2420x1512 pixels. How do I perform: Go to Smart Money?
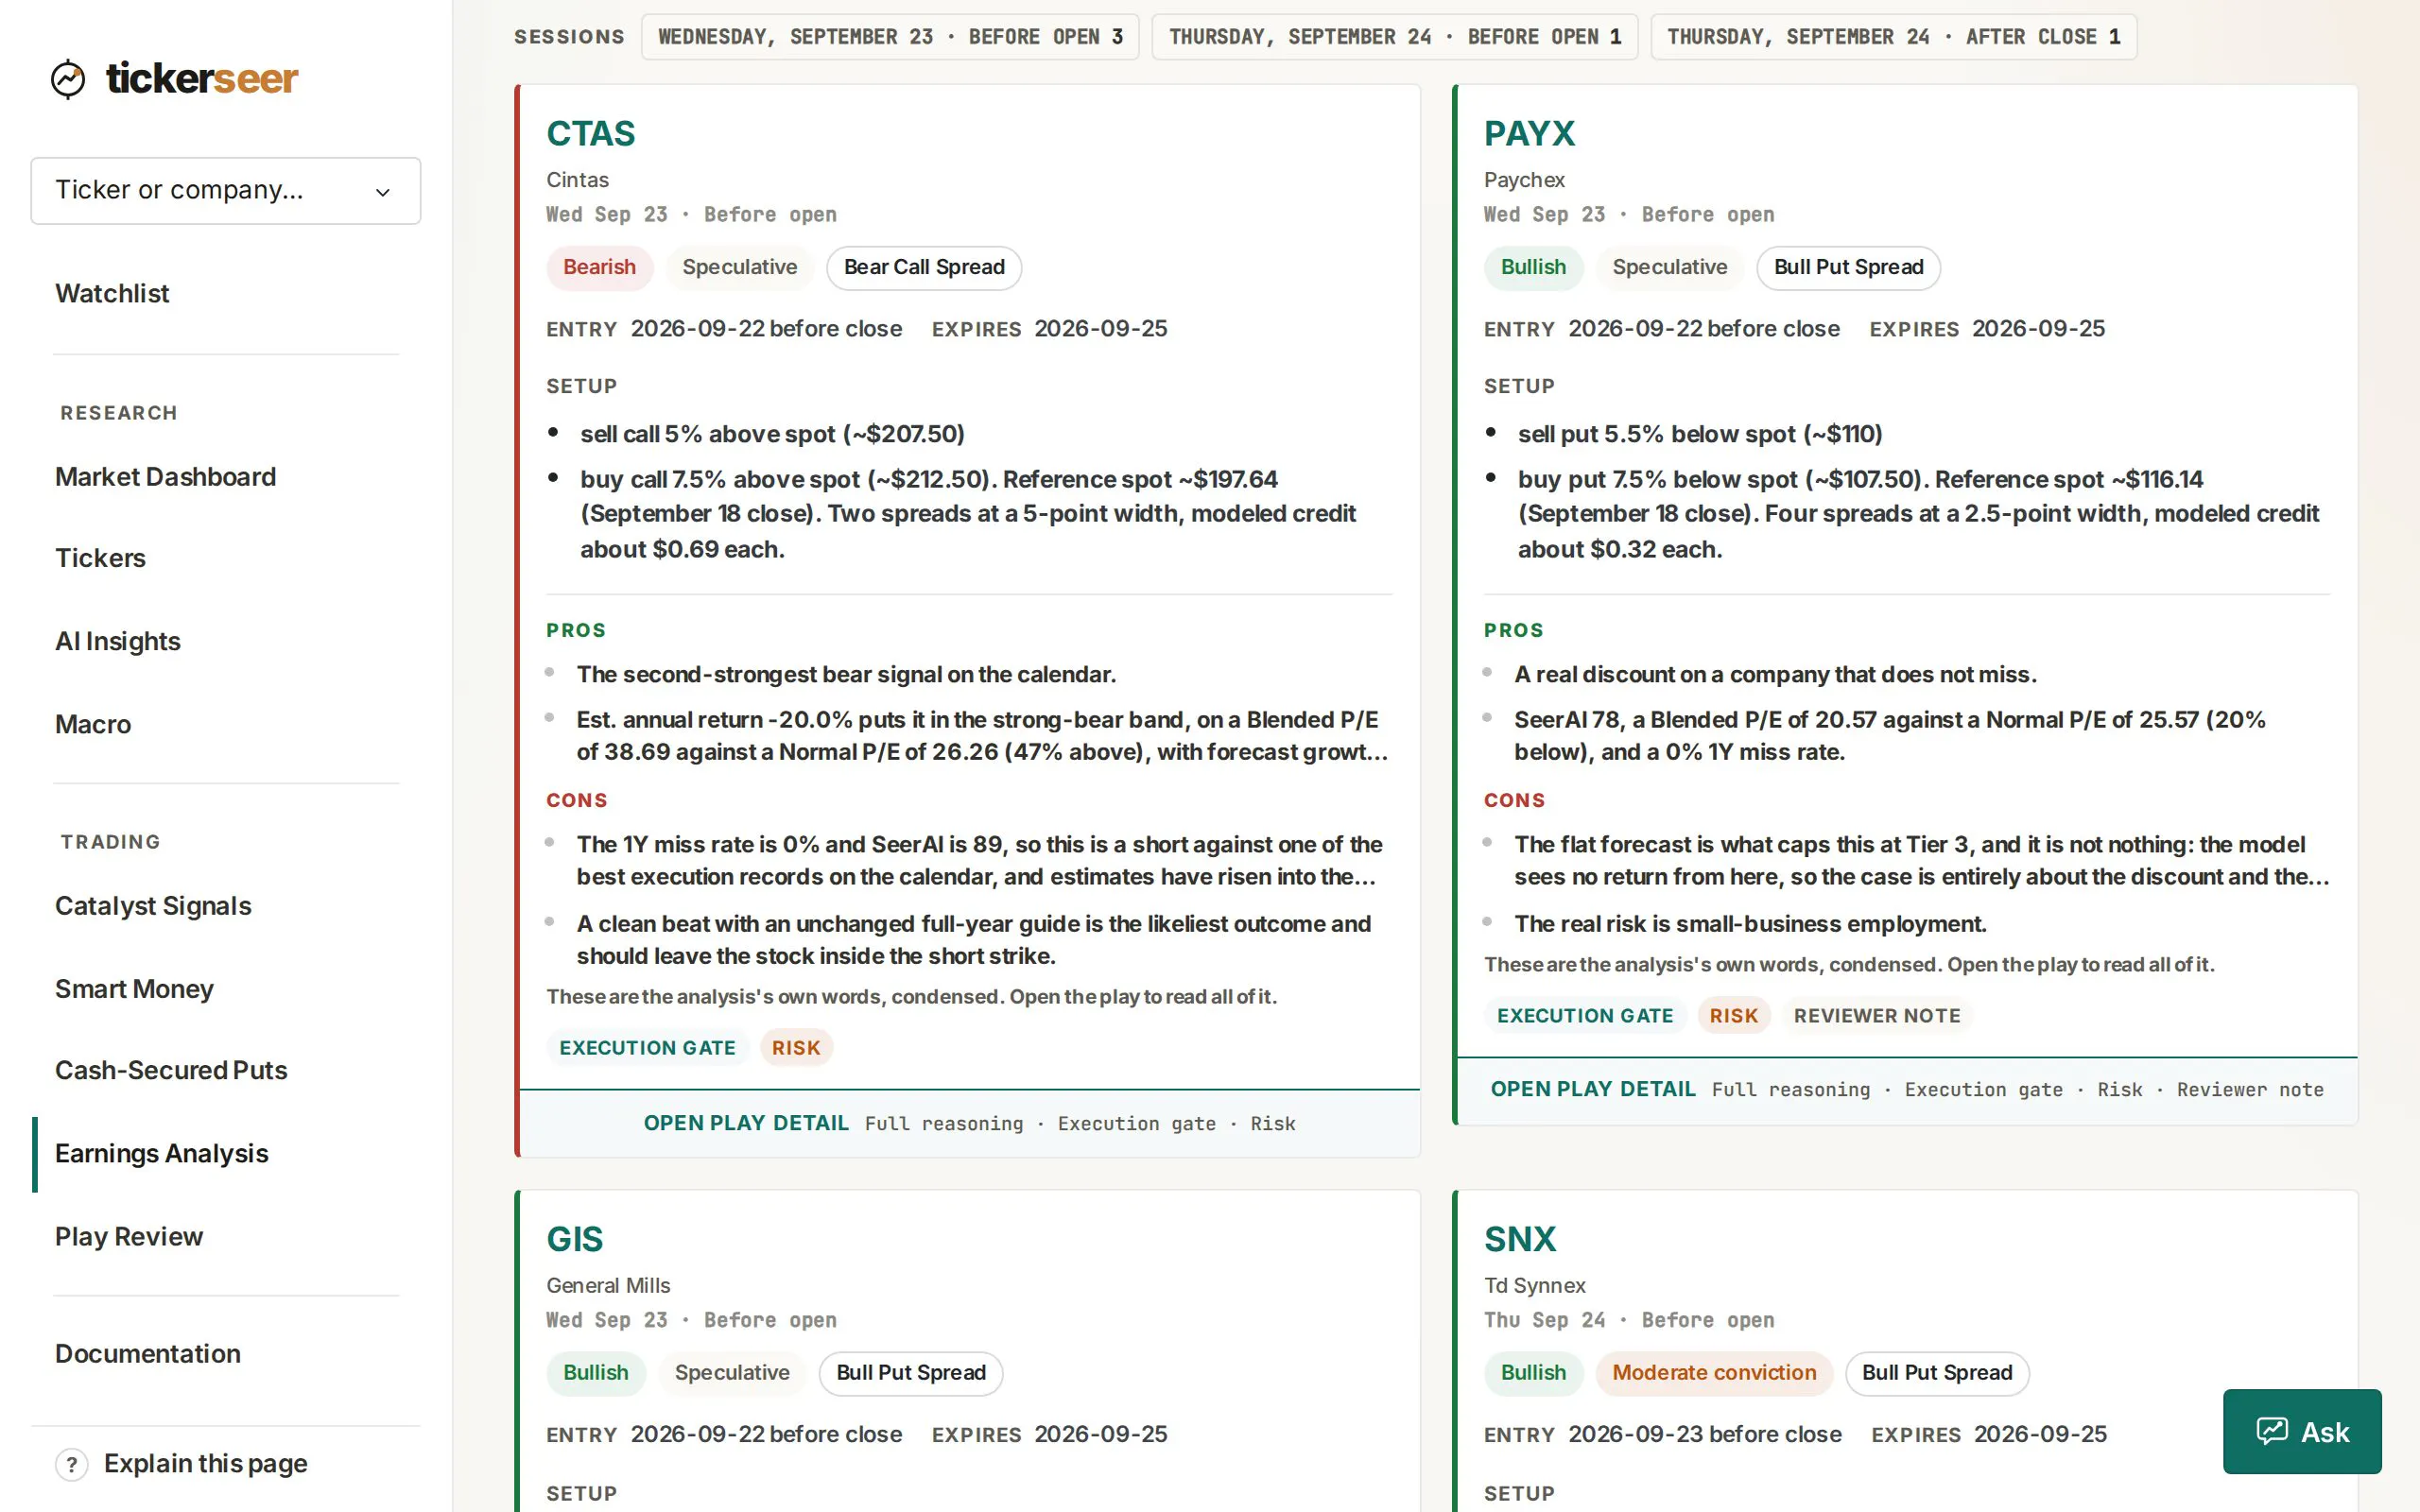click(134, 989)
